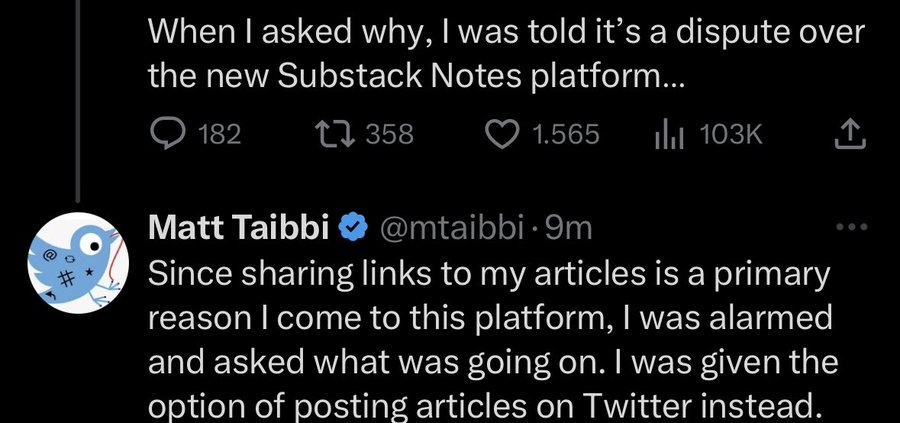Open profile via the Matt Taibbi display name
Viewport: 900px width, 423px height.
239,228
